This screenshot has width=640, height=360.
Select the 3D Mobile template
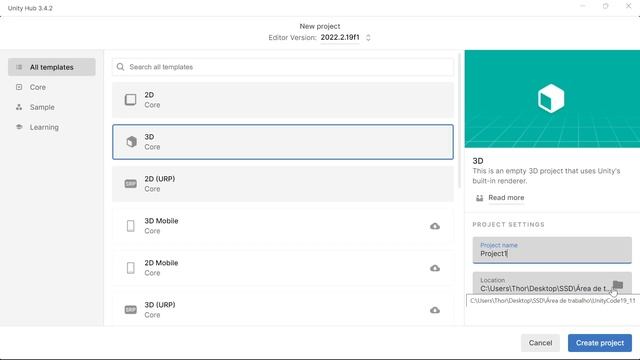(283, 226)
